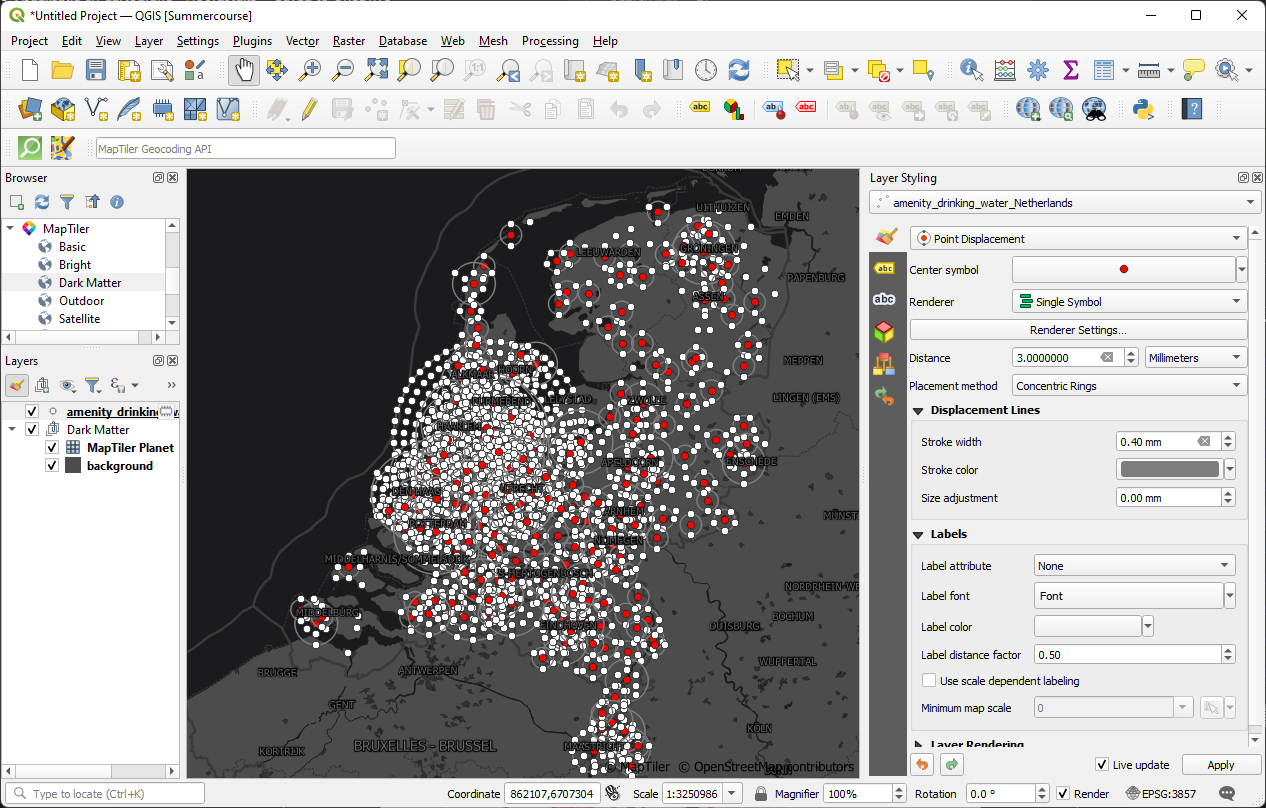Open the Vector menu
The image size is (1266, 808).
[302, 41]
